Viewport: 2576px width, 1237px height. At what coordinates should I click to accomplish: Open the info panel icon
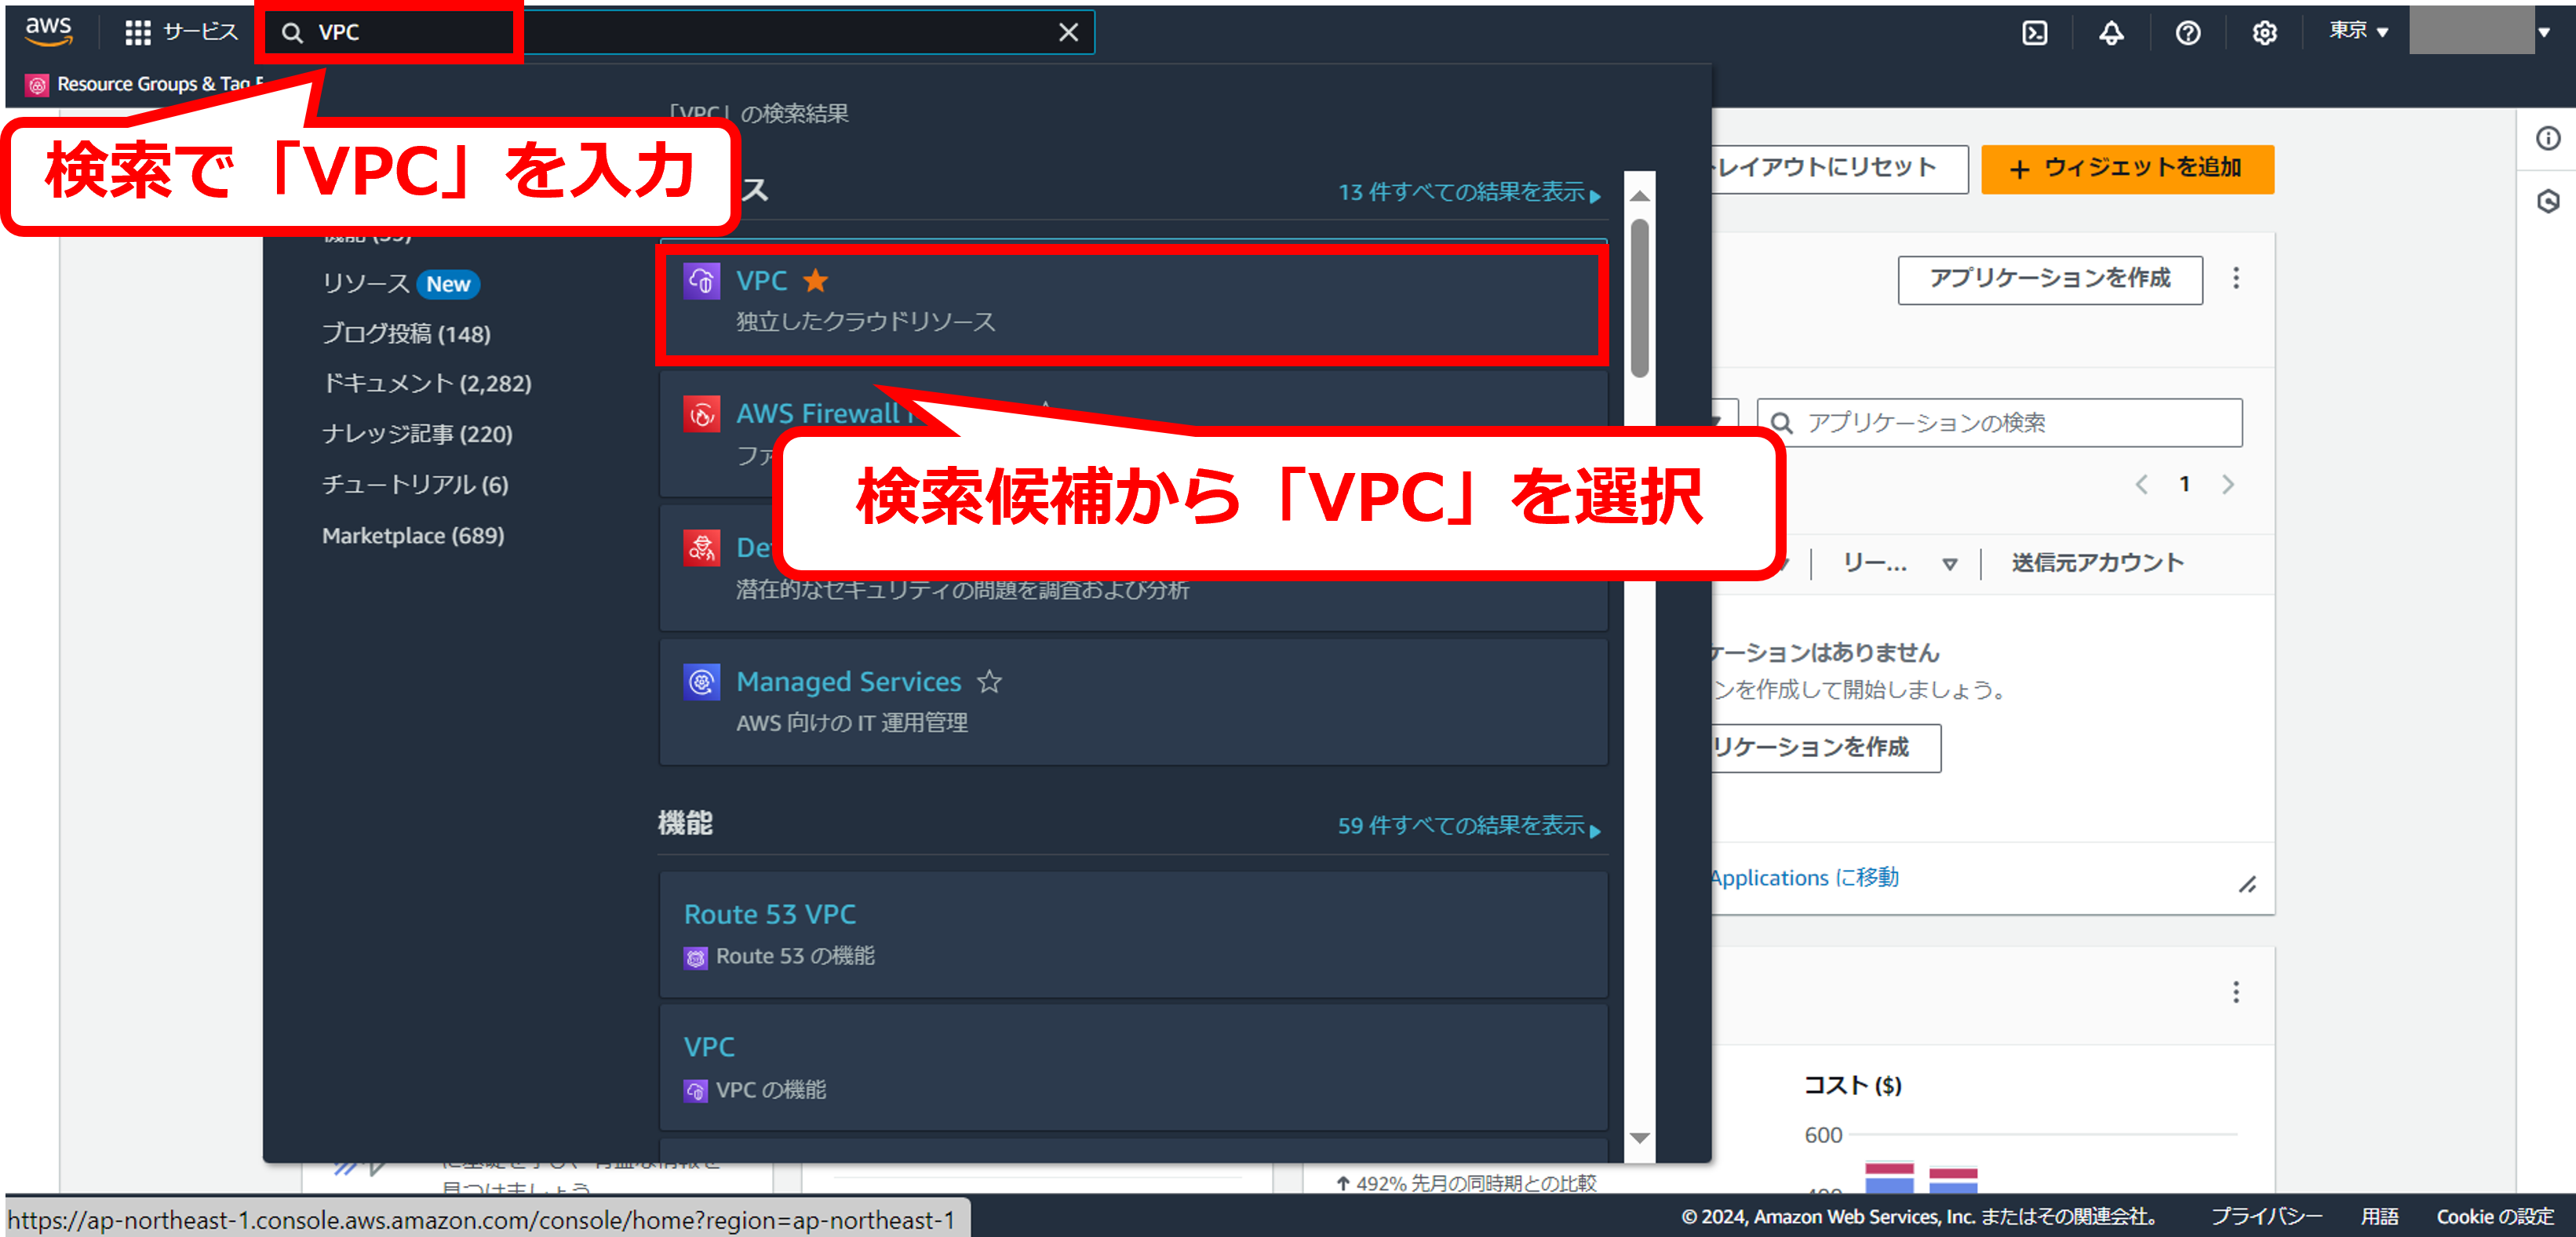click(x=2548, y=138)
